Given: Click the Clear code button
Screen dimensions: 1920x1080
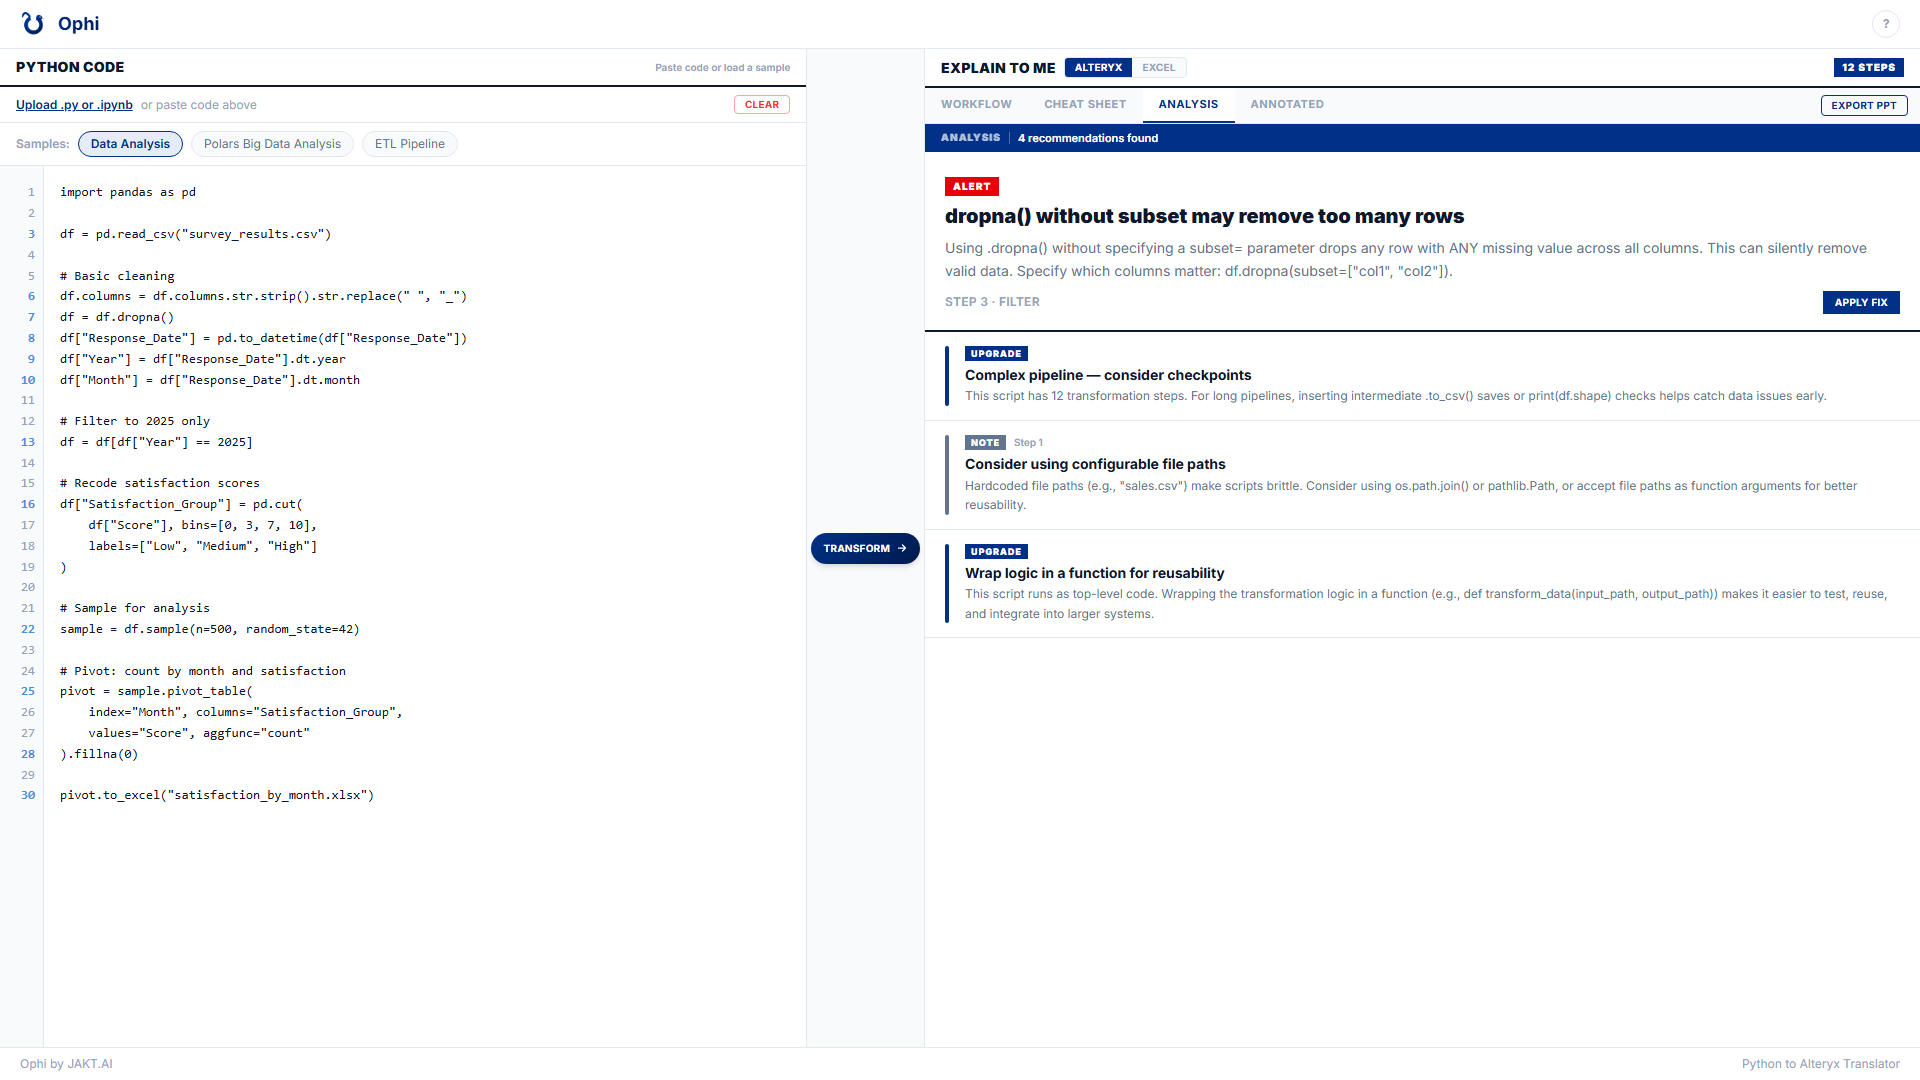Looking at the screenshot, I should tap(761, 105).
